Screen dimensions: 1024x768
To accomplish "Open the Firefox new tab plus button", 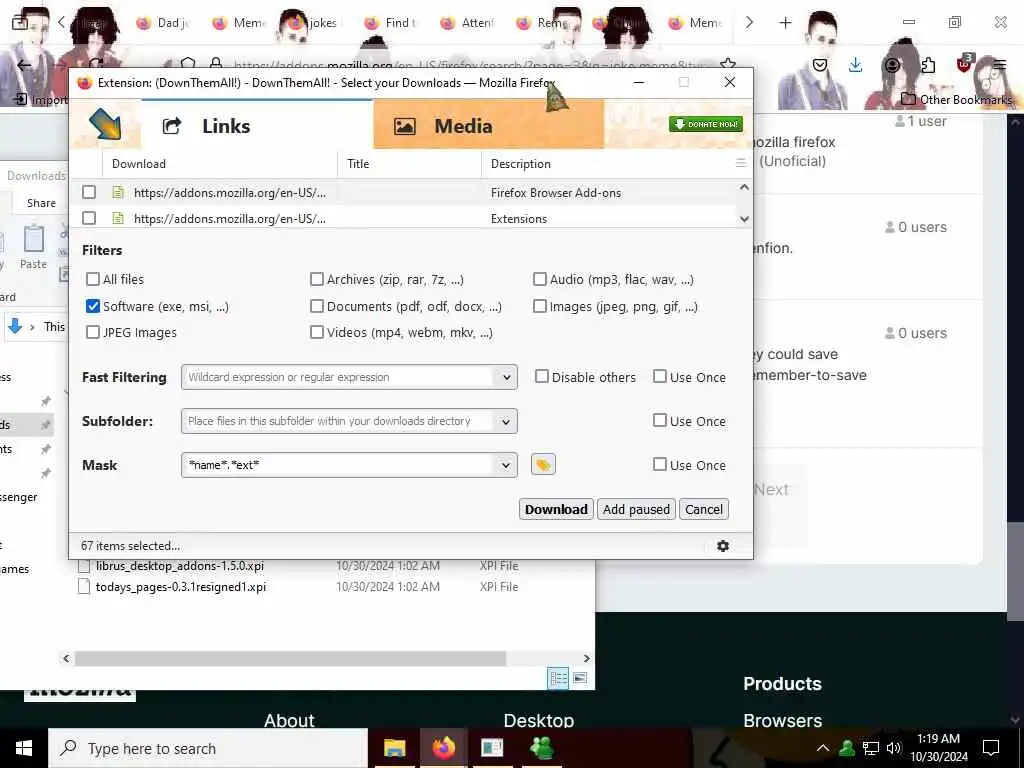I will pos(785,23).
